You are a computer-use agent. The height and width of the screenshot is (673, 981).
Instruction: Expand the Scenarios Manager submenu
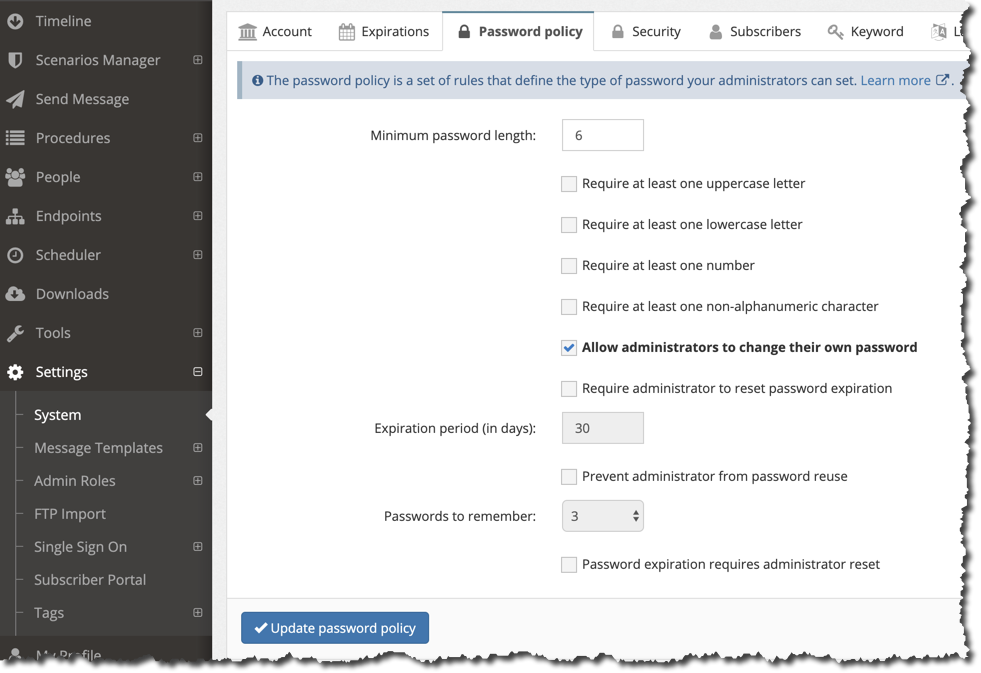pos(198,60)
